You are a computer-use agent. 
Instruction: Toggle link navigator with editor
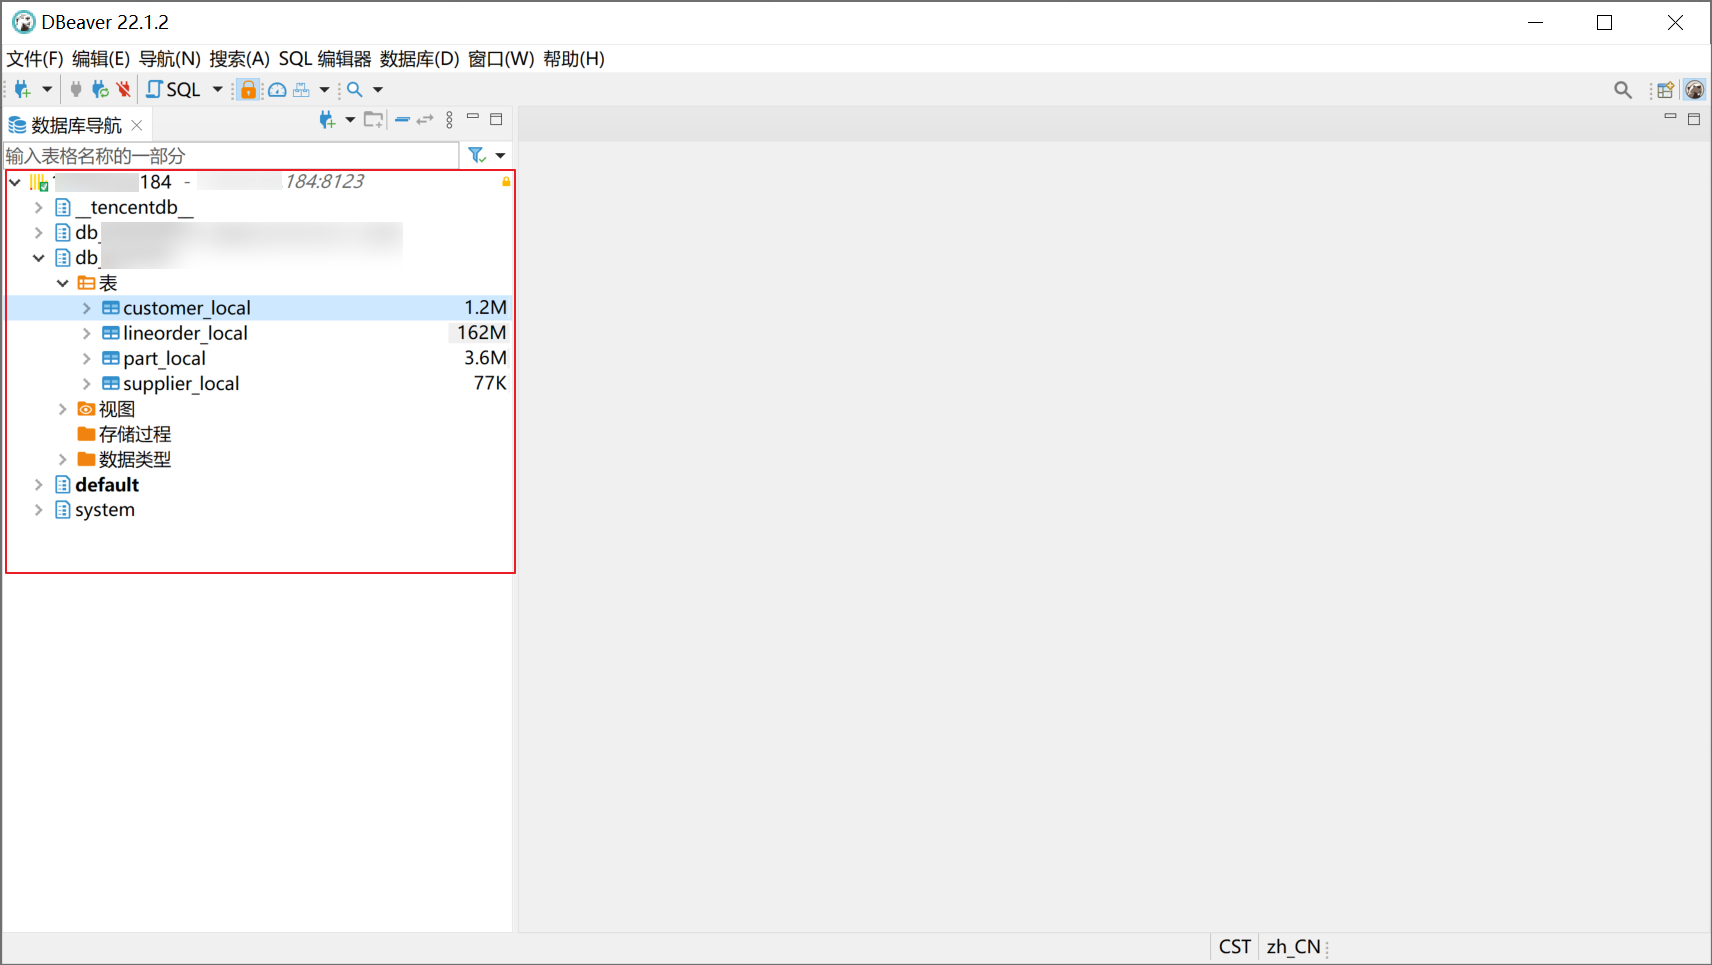(x=424, y=119)
